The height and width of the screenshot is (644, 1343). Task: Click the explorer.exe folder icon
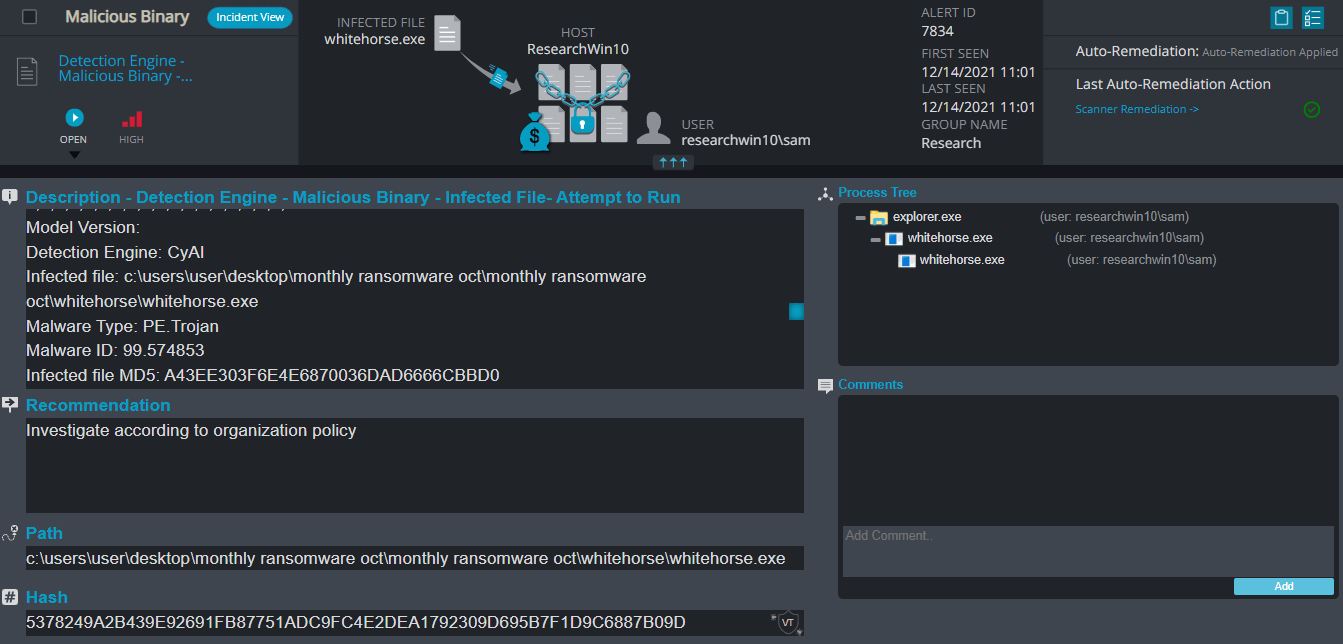(879, 217)
